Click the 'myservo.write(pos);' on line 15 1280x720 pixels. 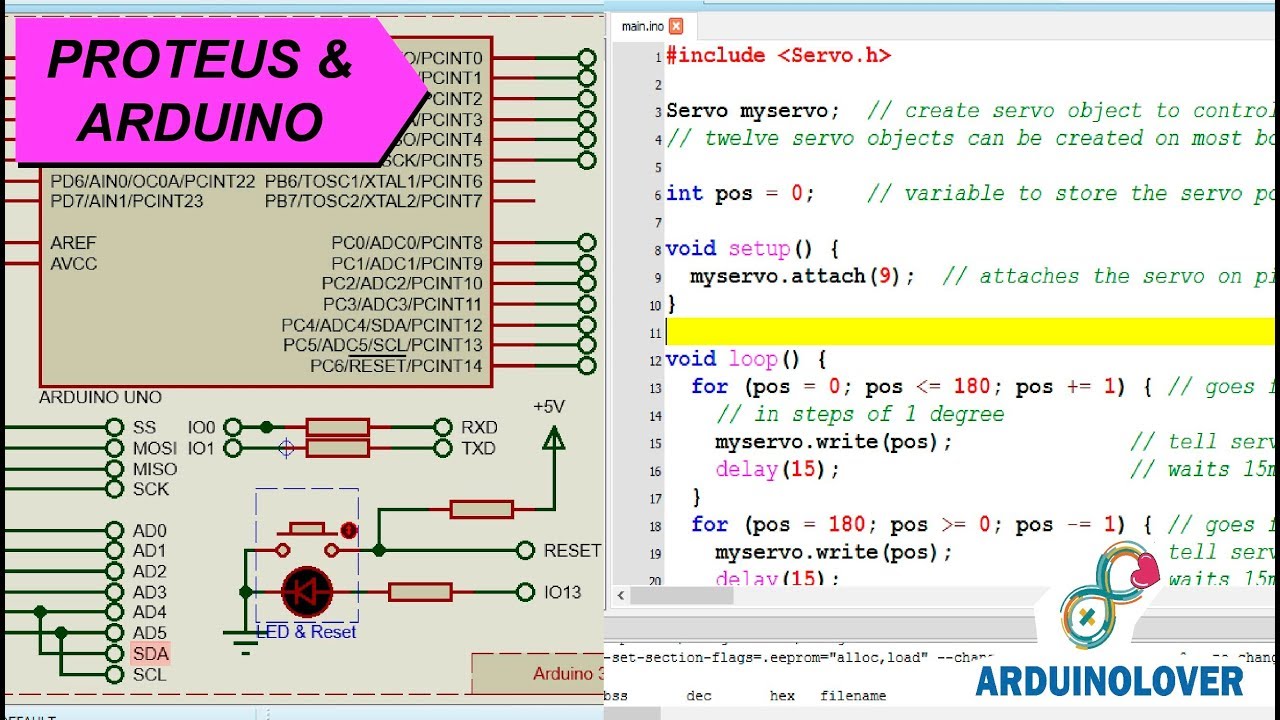pyautogui.click(x=834, y=442)
